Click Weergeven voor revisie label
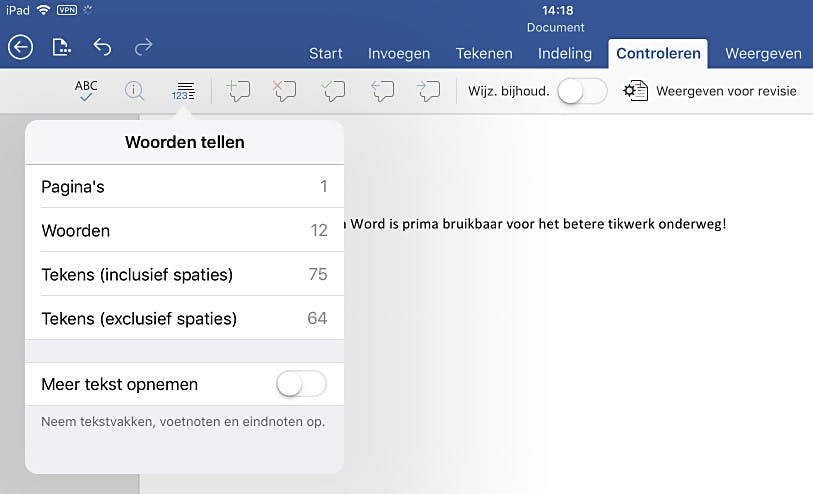This screenshot has width=813, height=494. click(x=726, y=91)
